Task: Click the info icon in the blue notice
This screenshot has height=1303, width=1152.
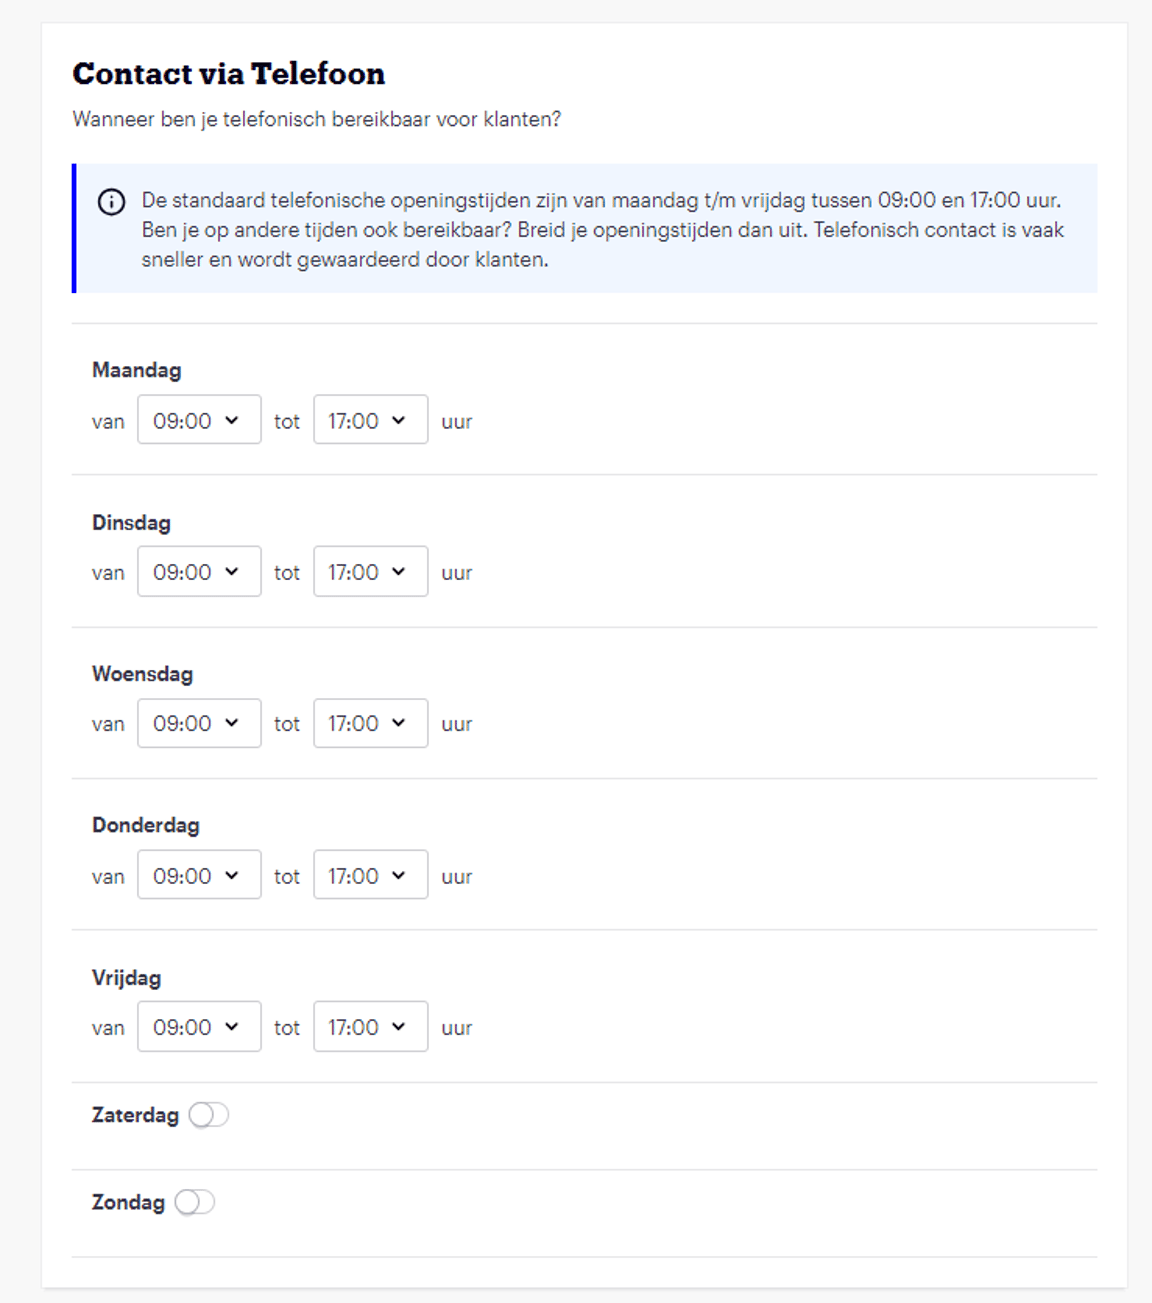Action: tap(111, 202)
